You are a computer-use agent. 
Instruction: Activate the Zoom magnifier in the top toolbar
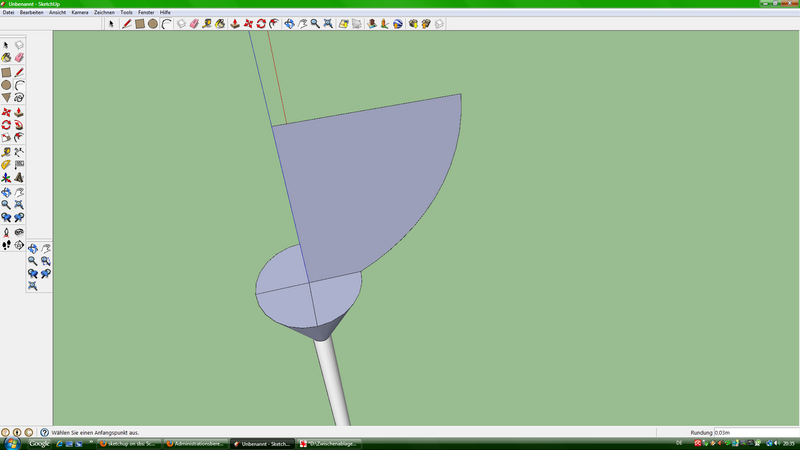314,23
